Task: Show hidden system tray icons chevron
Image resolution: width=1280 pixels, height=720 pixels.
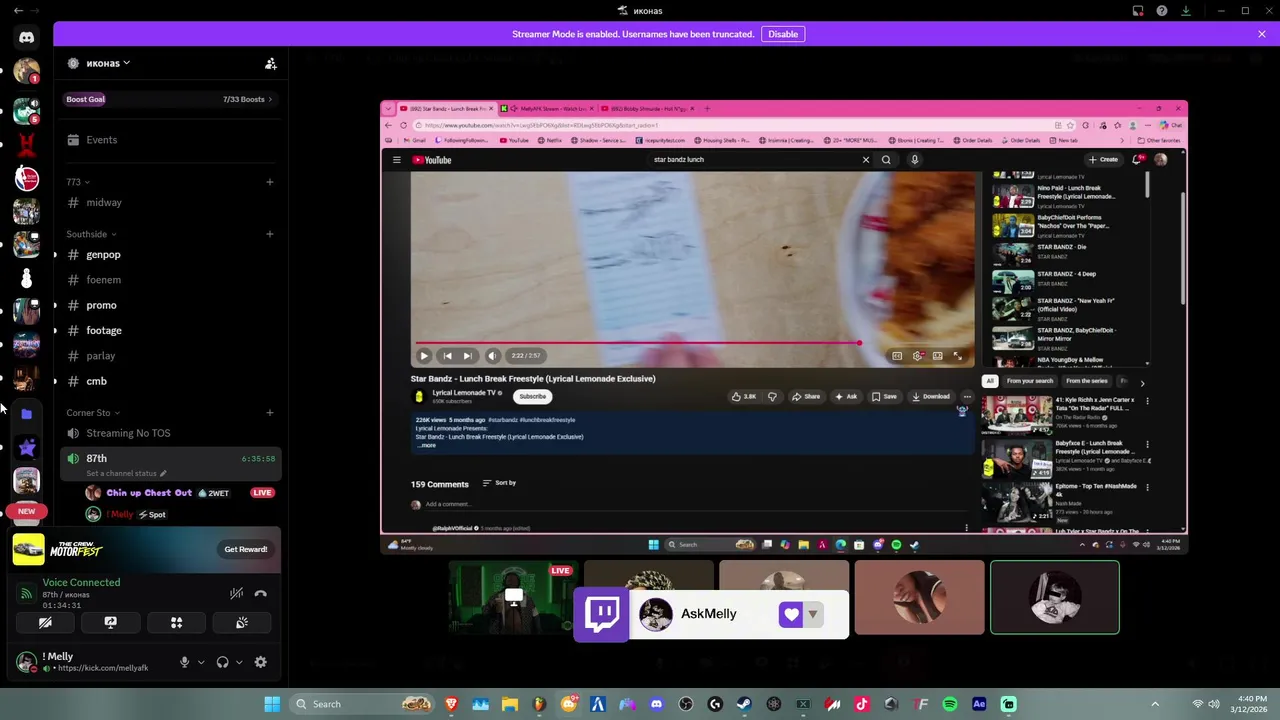Action: point(1155,704)
